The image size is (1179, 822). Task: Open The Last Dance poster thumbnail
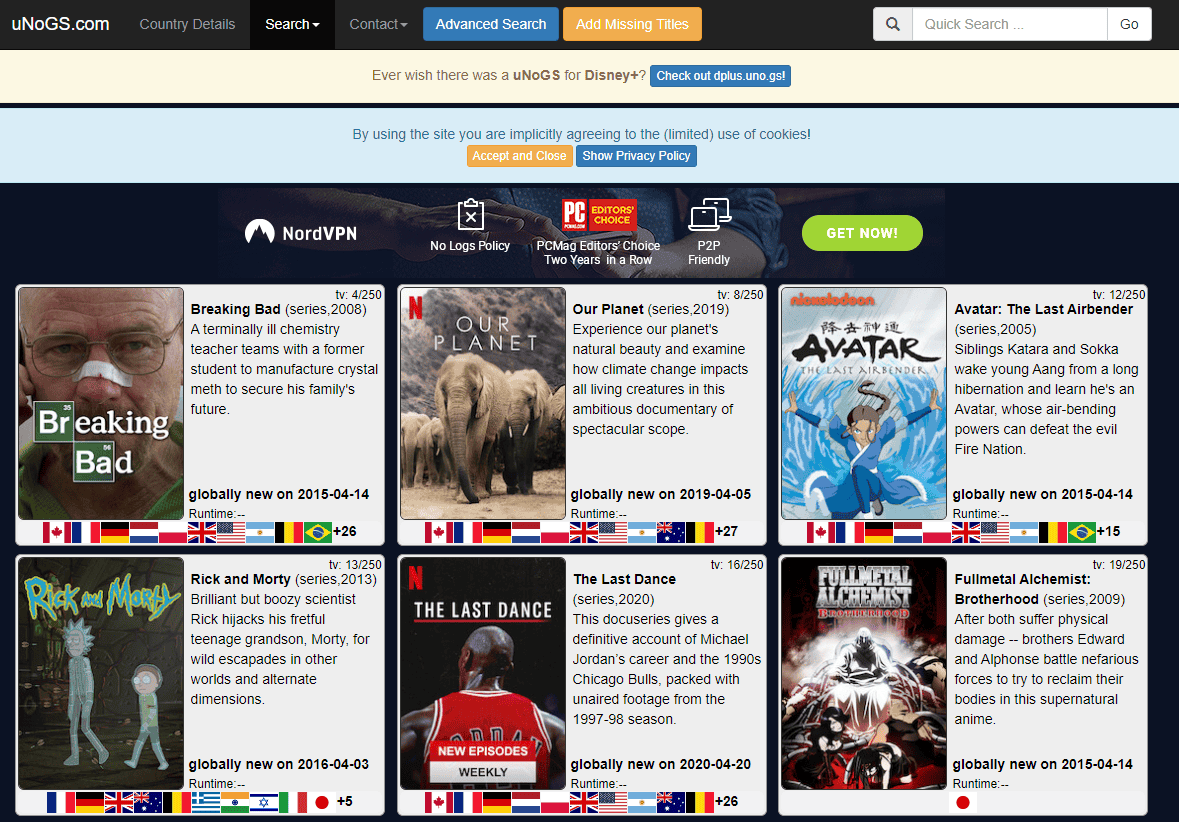coord(483,673)
